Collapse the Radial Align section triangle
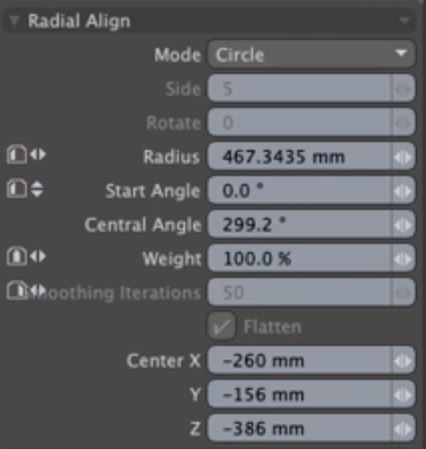Screen dimensions: 426x449 [14, 21]
